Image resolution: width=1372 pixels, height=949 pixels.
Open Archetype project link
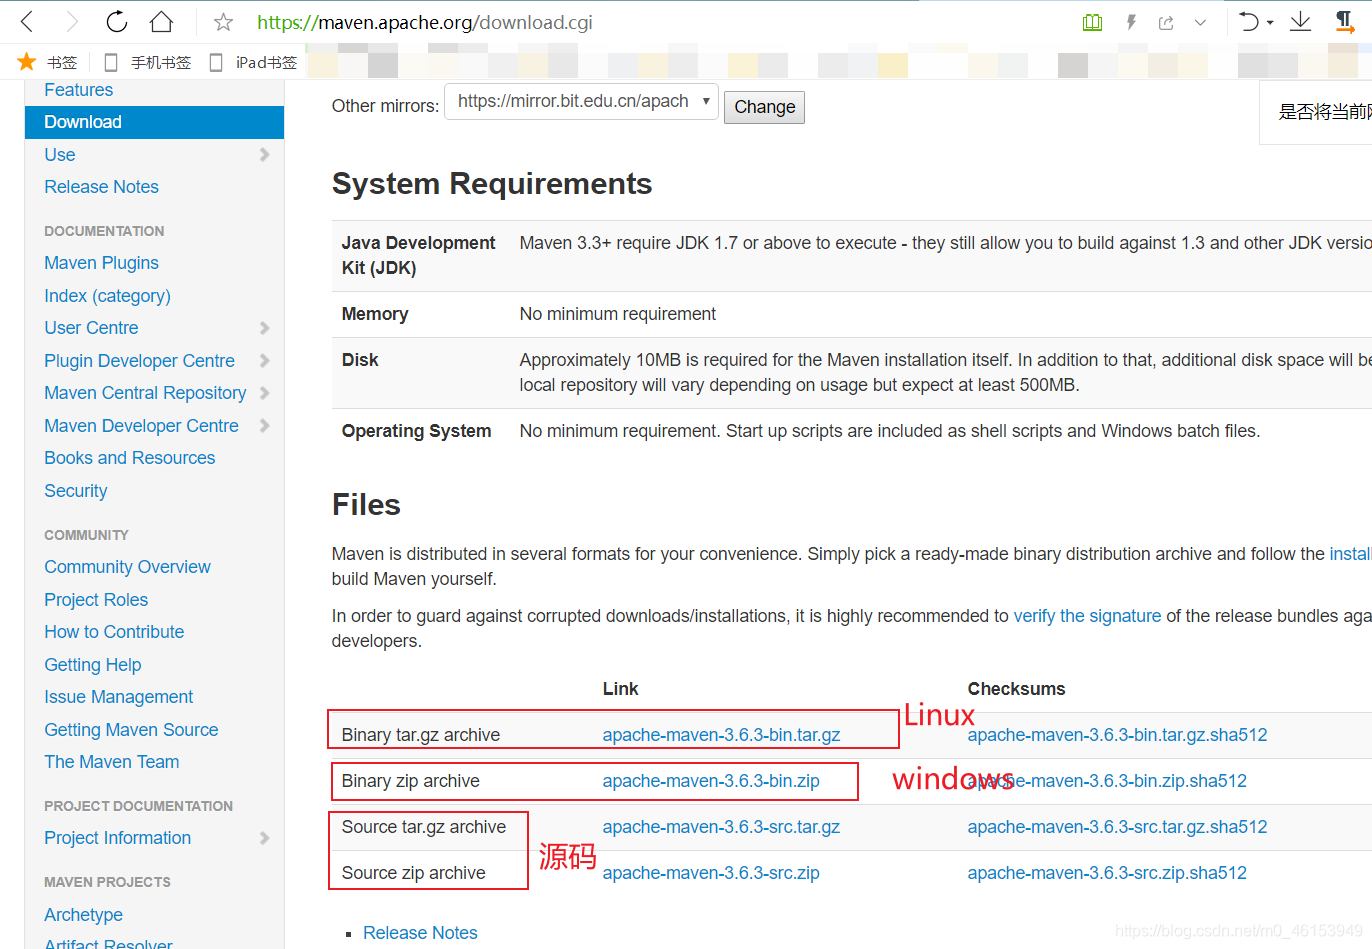(x=83, y=915)
